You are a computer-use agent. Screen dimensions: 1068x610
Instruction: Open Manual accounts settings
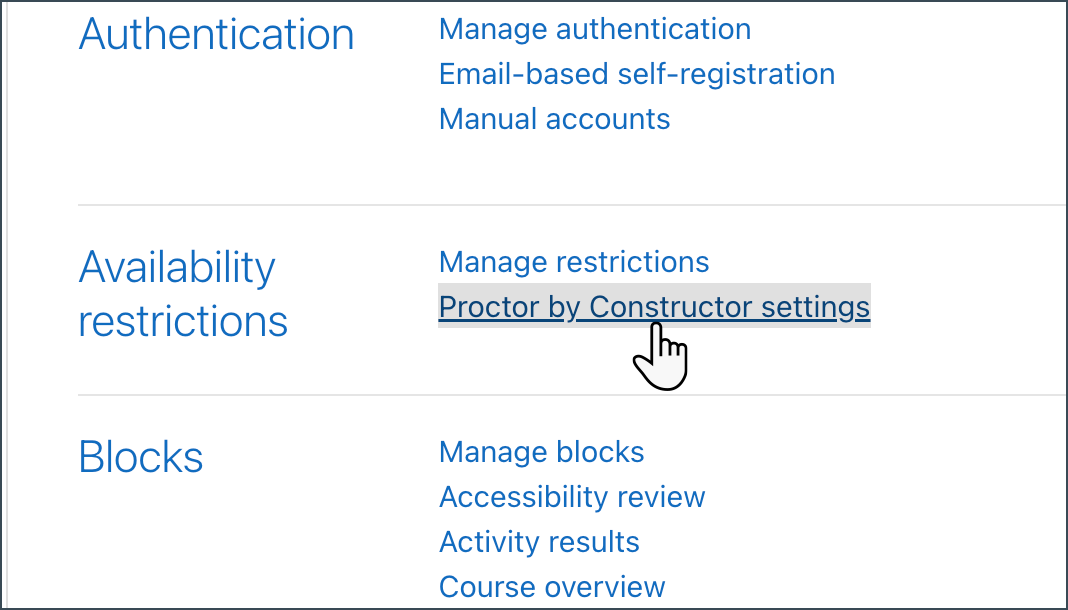[554, 119]
